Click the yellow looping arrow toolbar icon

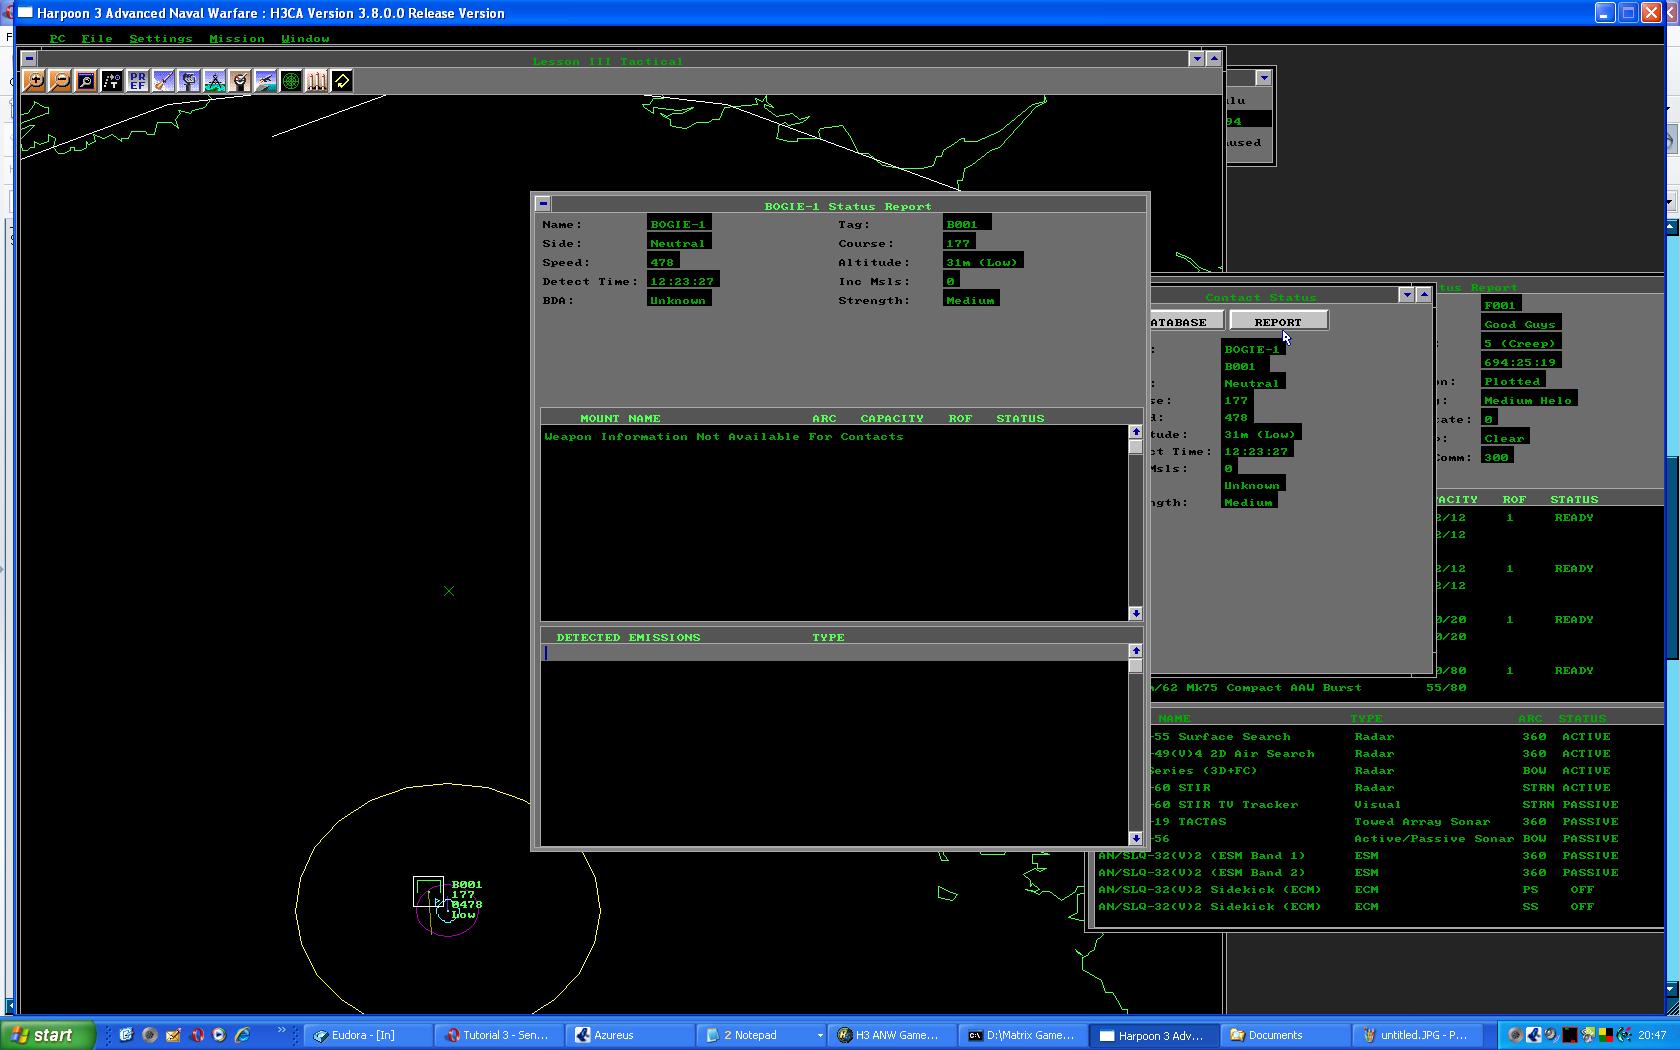342,81
